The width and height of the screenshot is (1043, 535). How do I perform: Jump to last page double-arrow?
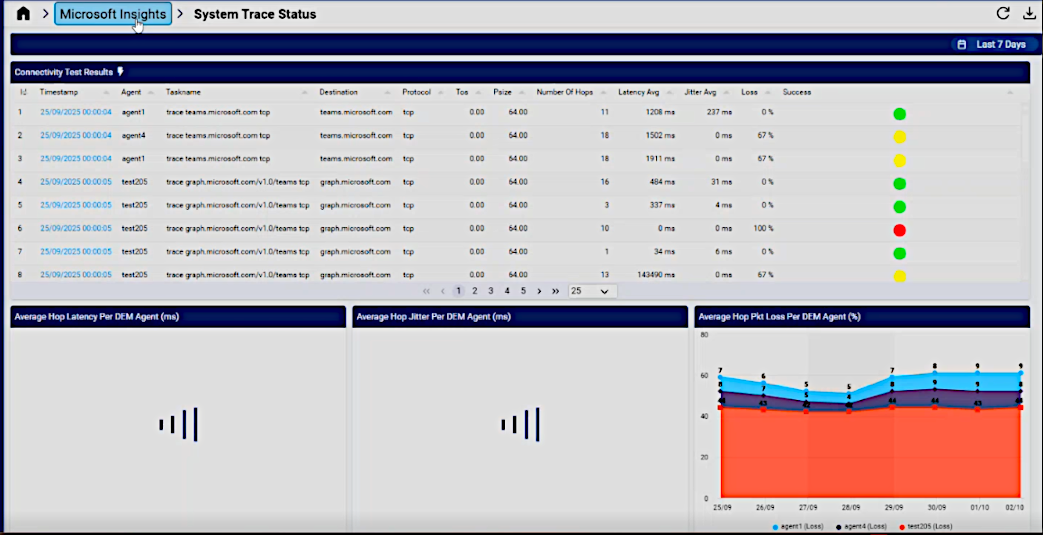coord(555,291)
